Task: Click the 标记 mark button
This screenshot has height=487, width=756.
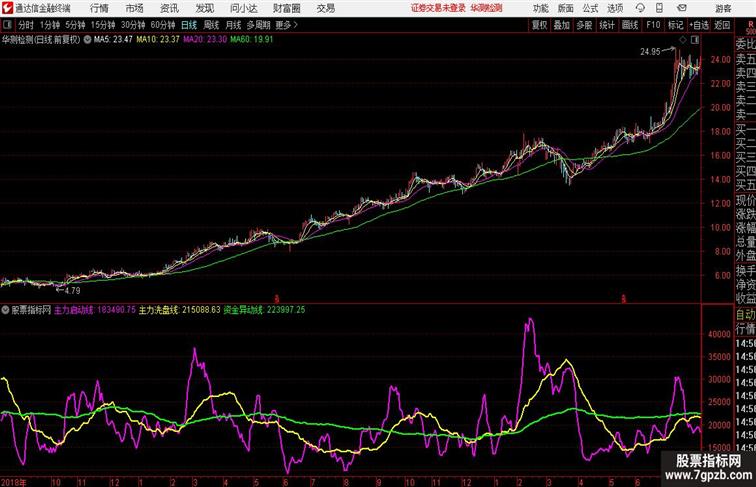Action: (x=675, y=25)
